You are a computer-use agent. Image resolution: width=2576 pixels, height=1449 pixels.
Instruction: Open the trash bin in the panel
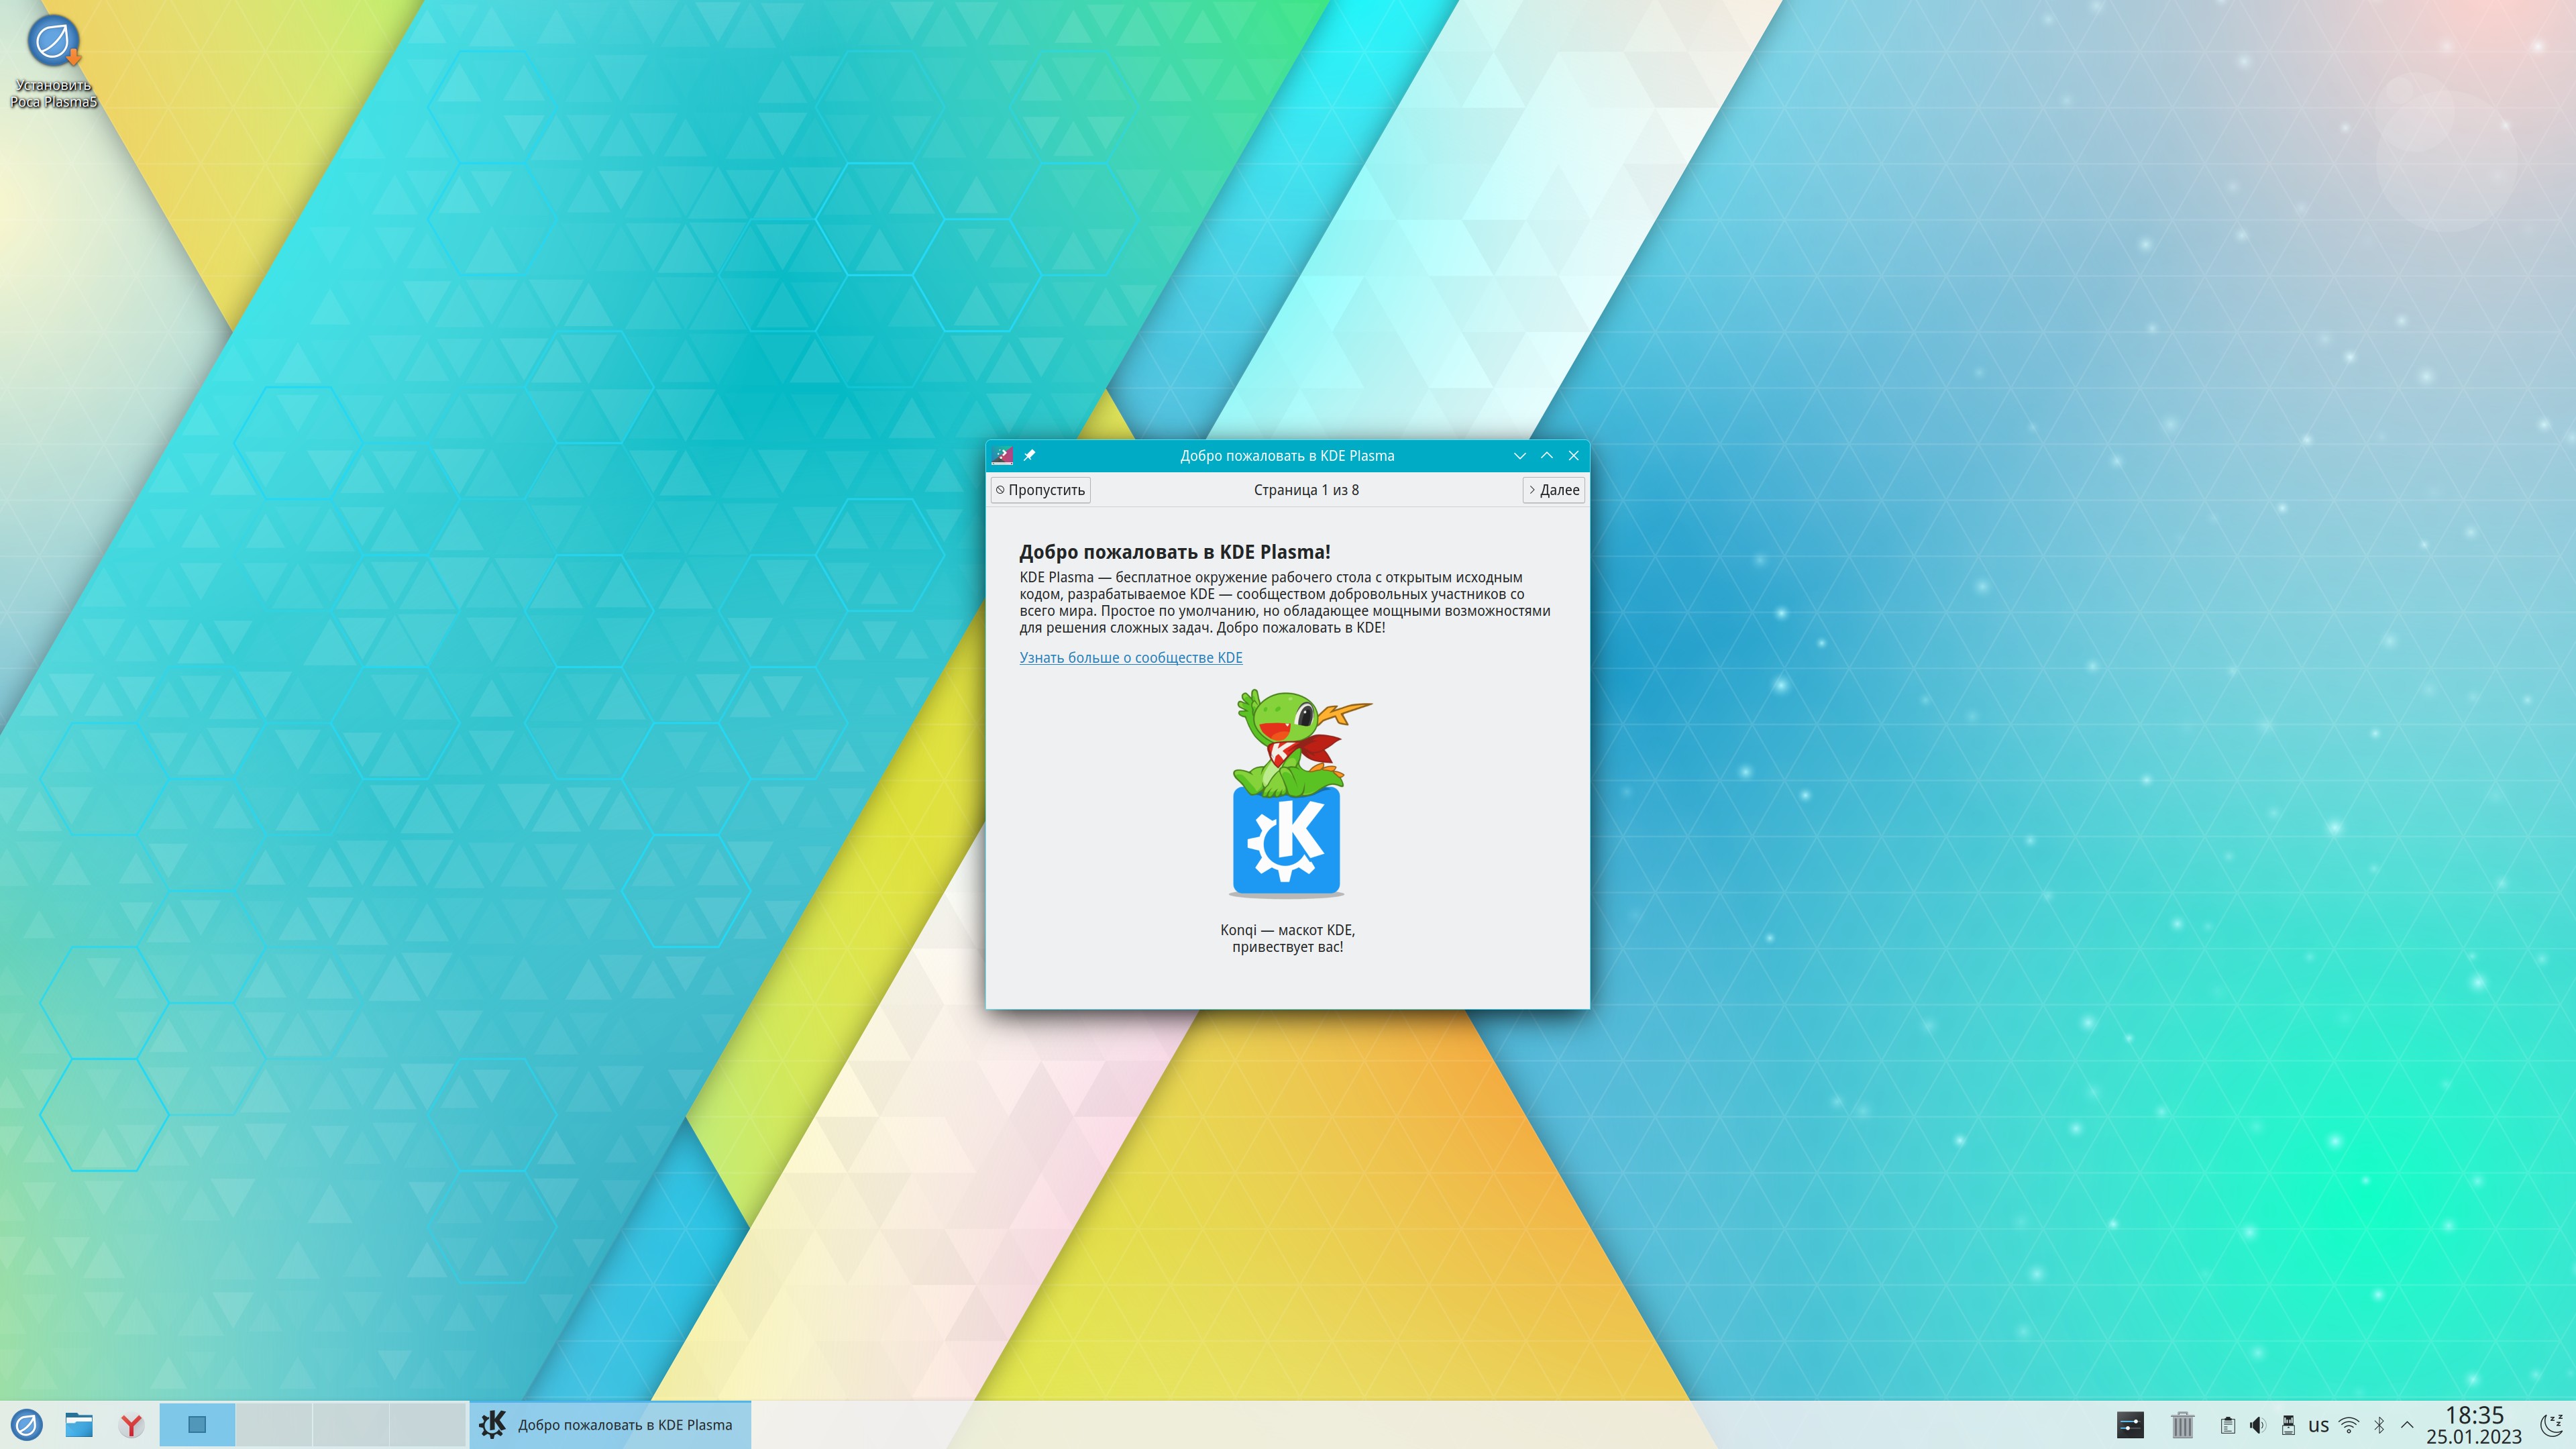pyautogui.click(x=2182, y=1424)
